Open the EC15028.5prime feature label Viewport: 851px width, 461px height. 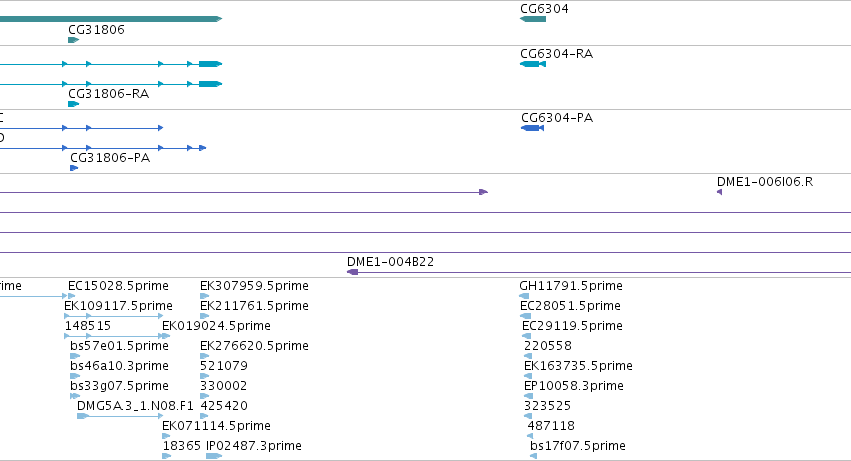[118, 286]
